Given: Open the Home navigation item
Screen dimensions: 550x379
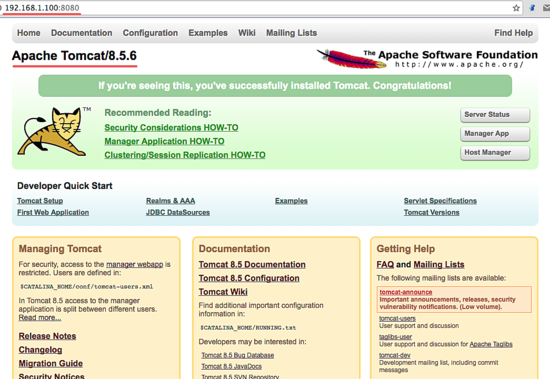Looking at the screenshot, I should pos(29,33).
